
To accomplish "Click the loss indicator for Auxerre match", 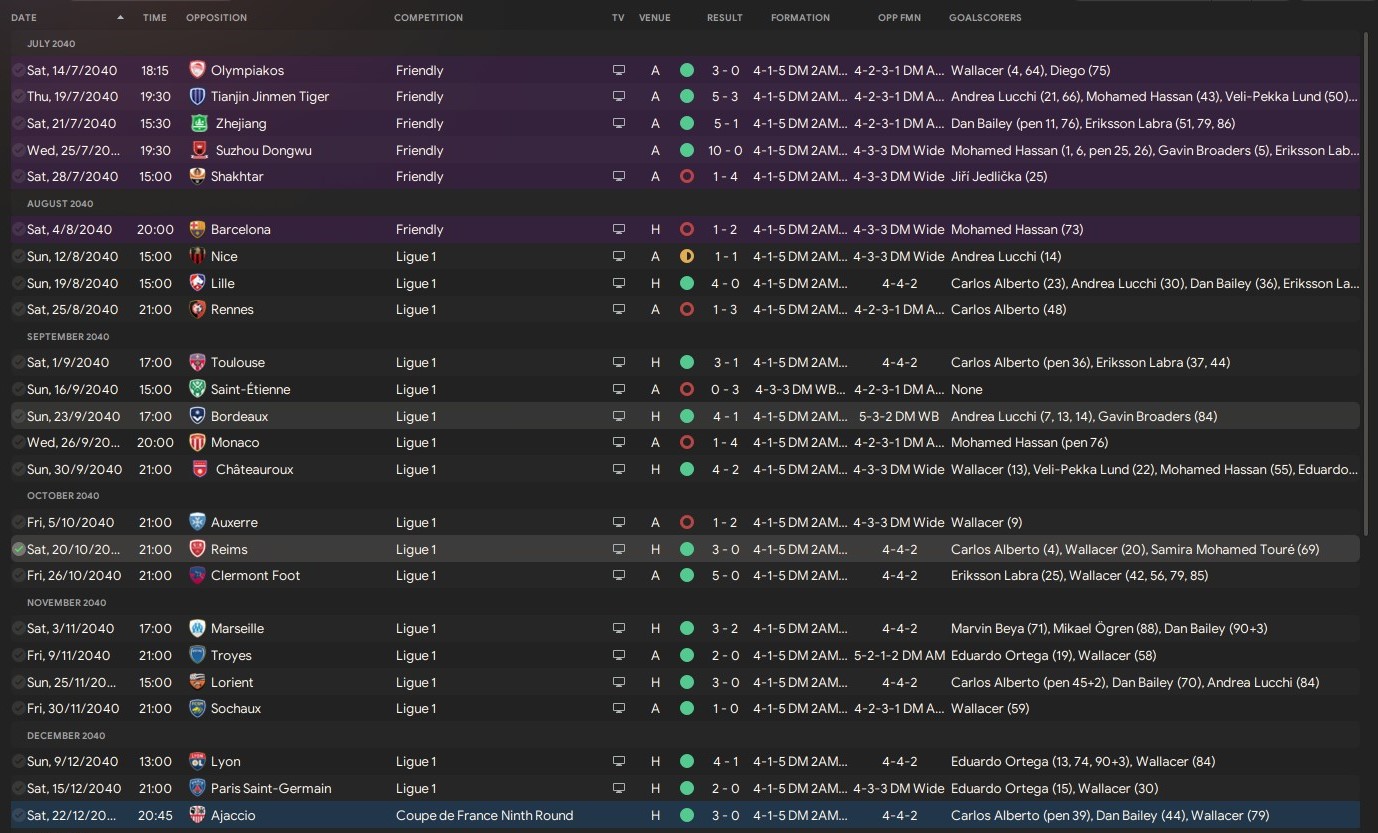I will [686, 522].
